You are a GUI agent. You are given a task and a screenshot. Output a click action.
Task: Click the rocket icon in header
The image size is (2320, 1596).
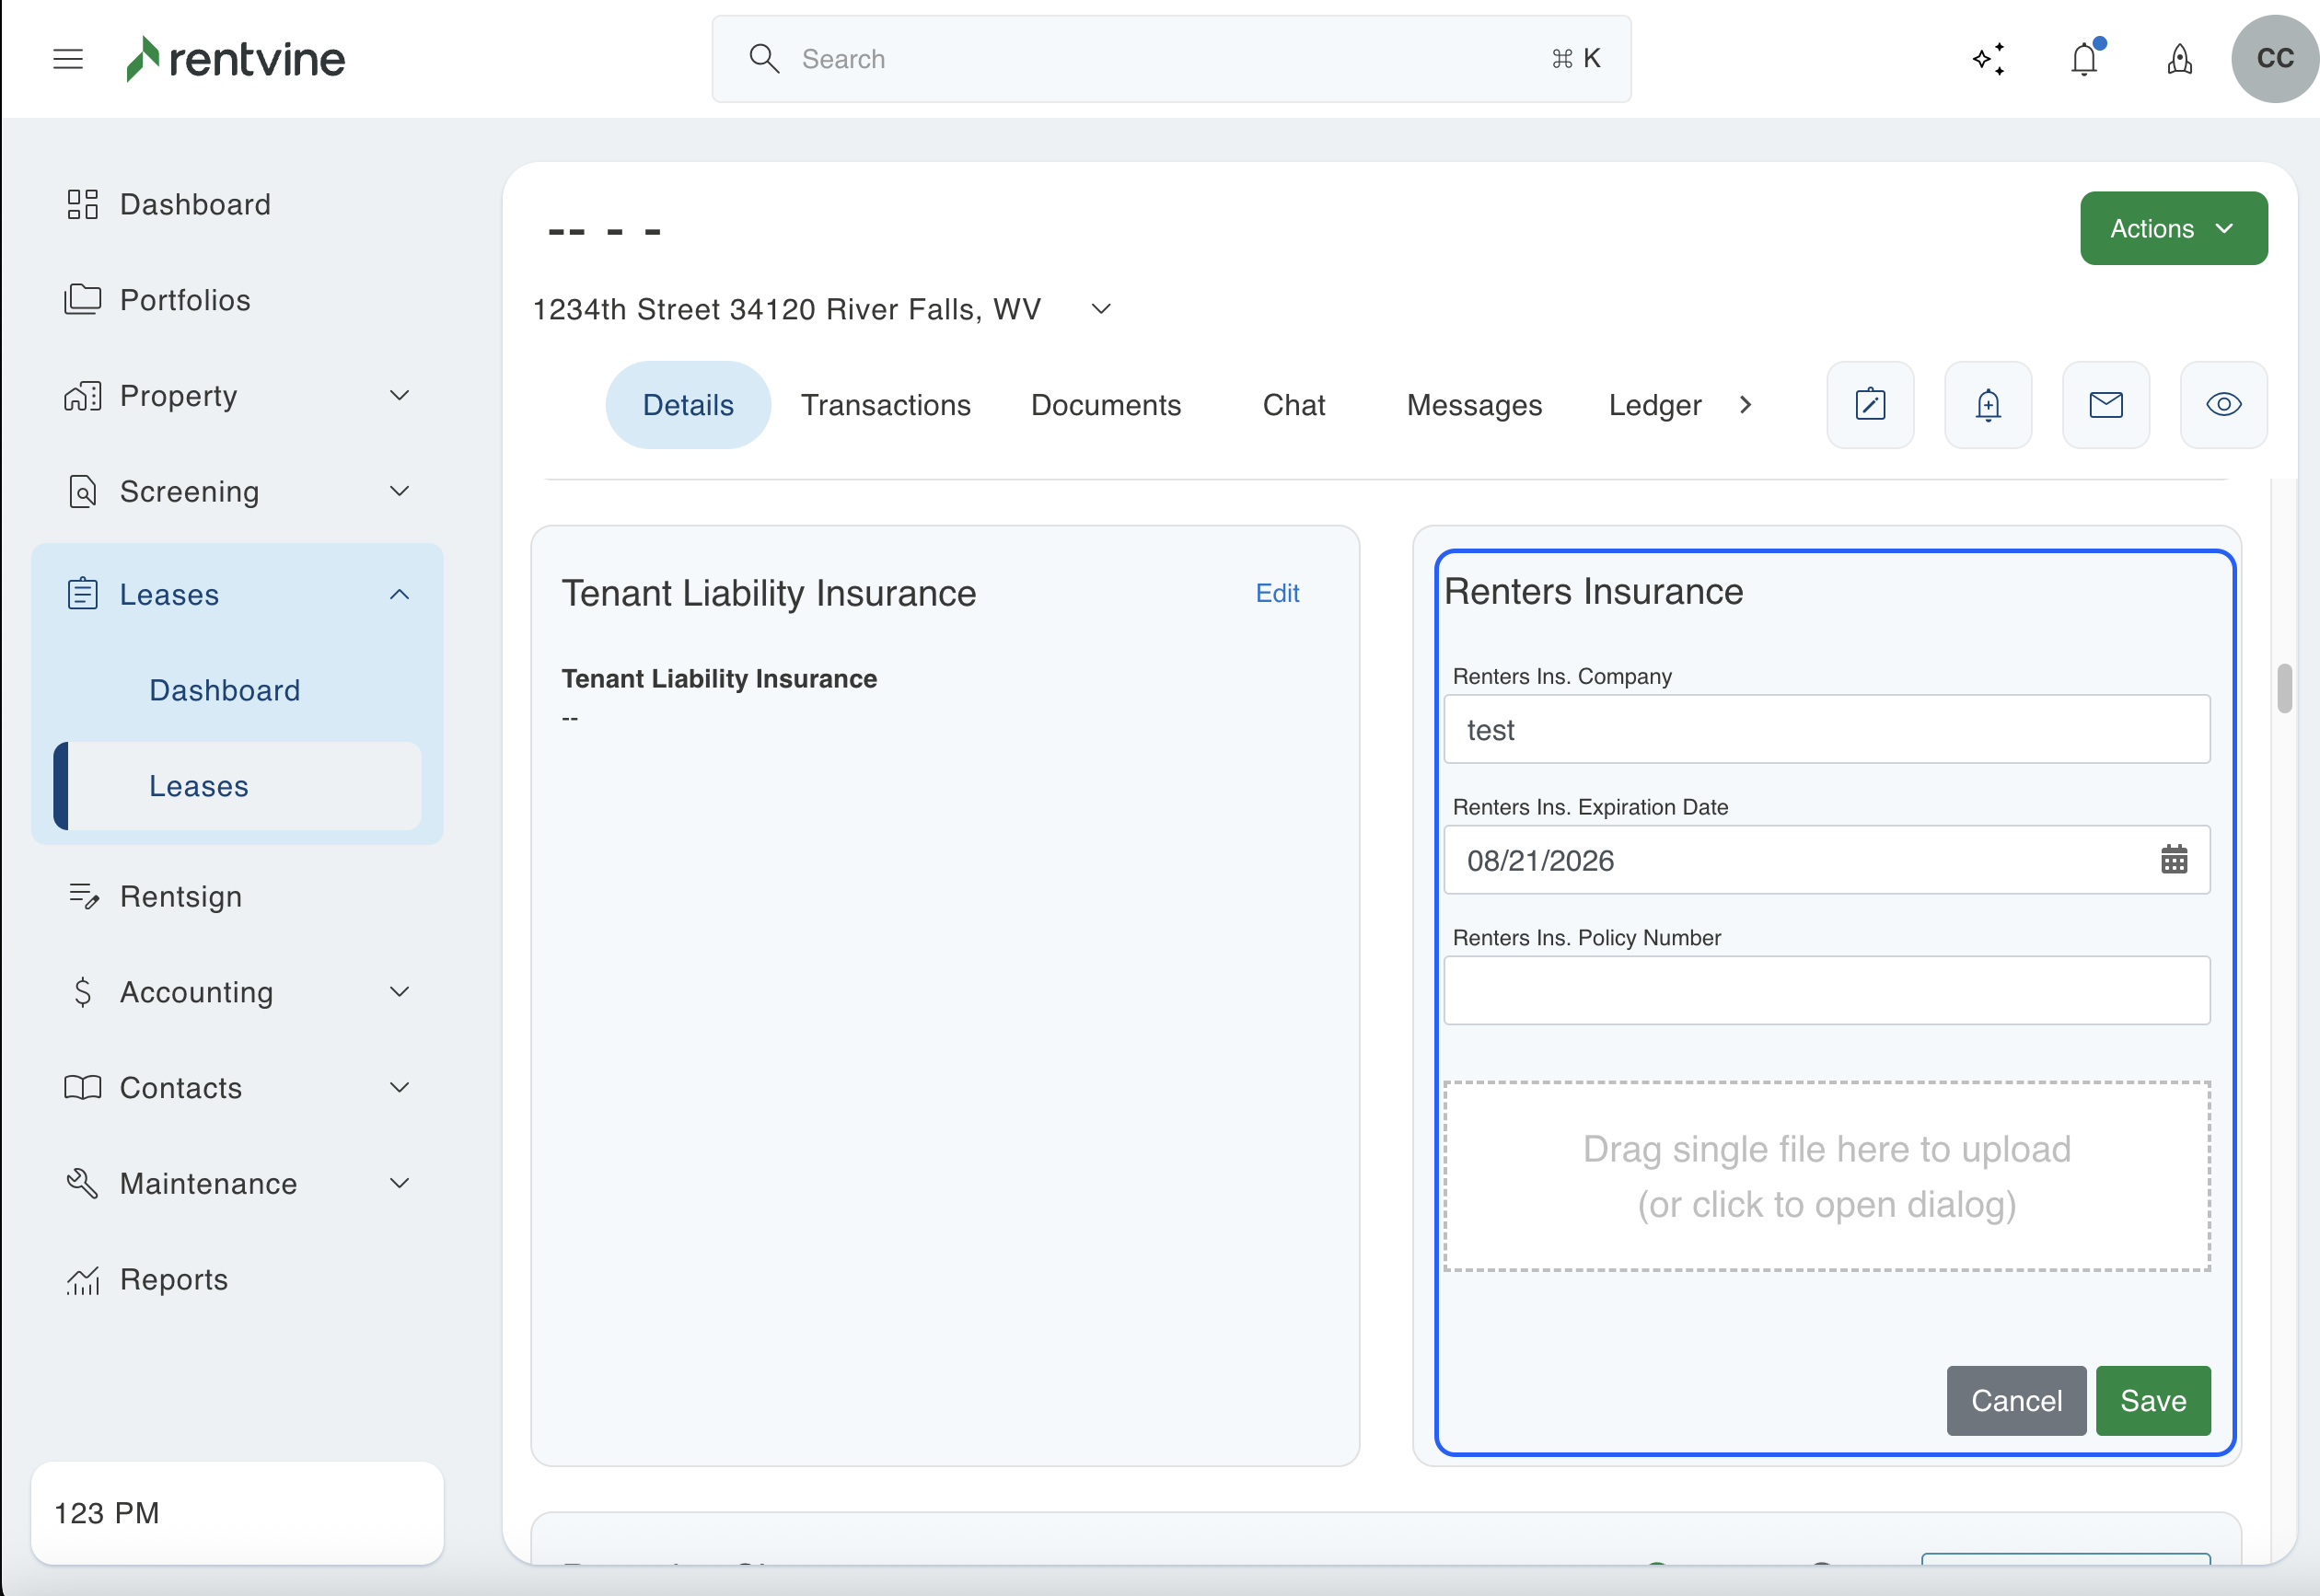coord(2179,59)
